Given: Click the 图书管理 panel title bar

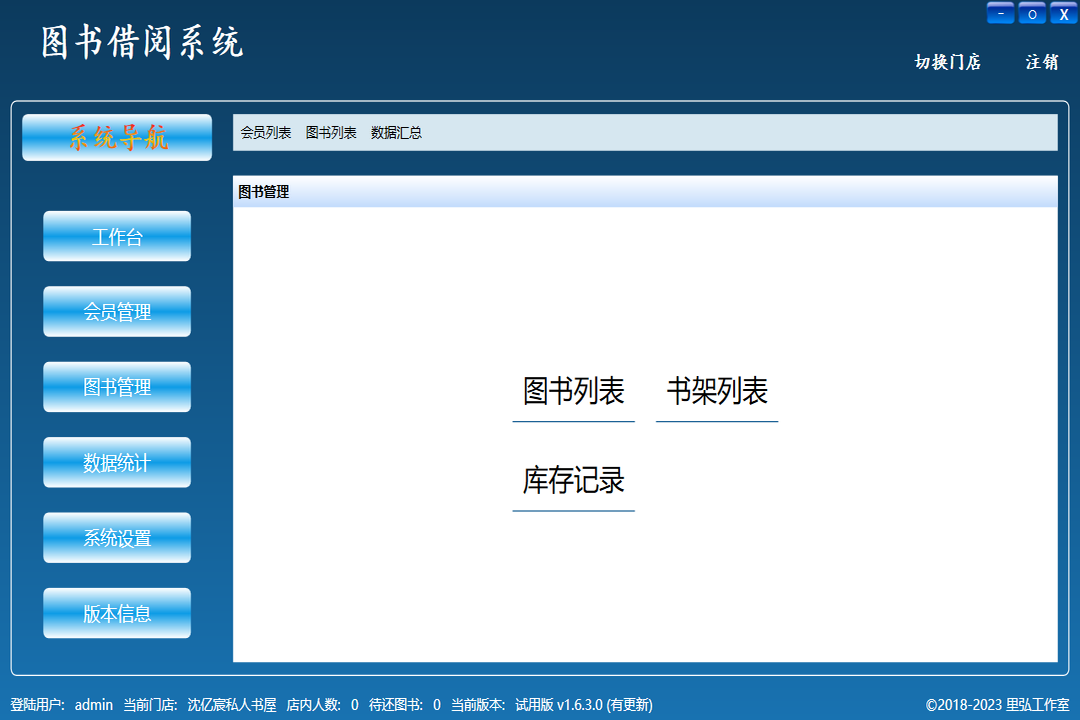Looking at the screenshot, I should click(x=262, y=192).
